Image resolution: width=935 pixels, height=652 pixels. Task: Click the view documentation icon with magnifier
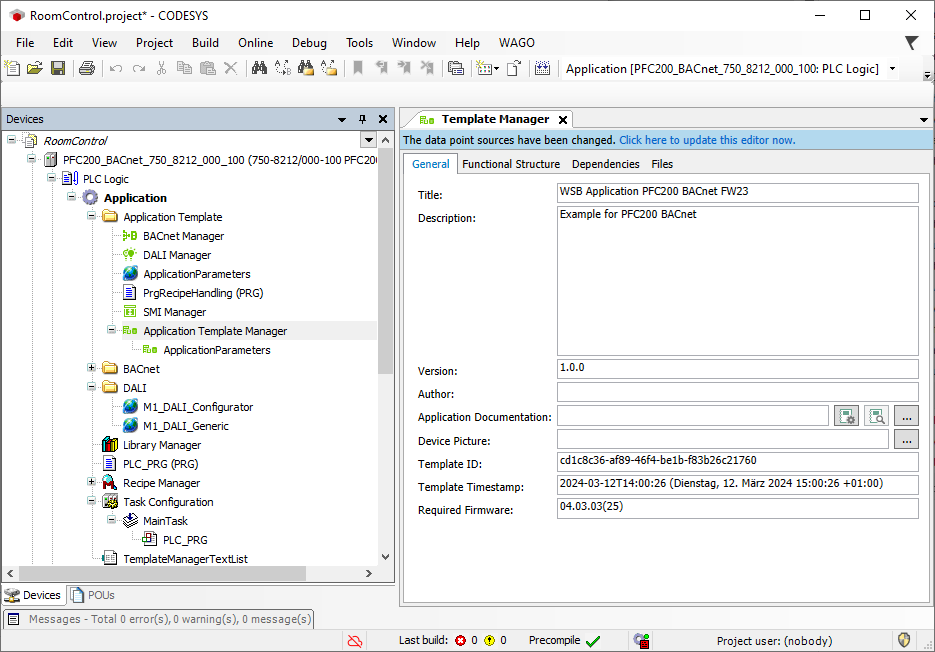point(877,416)
